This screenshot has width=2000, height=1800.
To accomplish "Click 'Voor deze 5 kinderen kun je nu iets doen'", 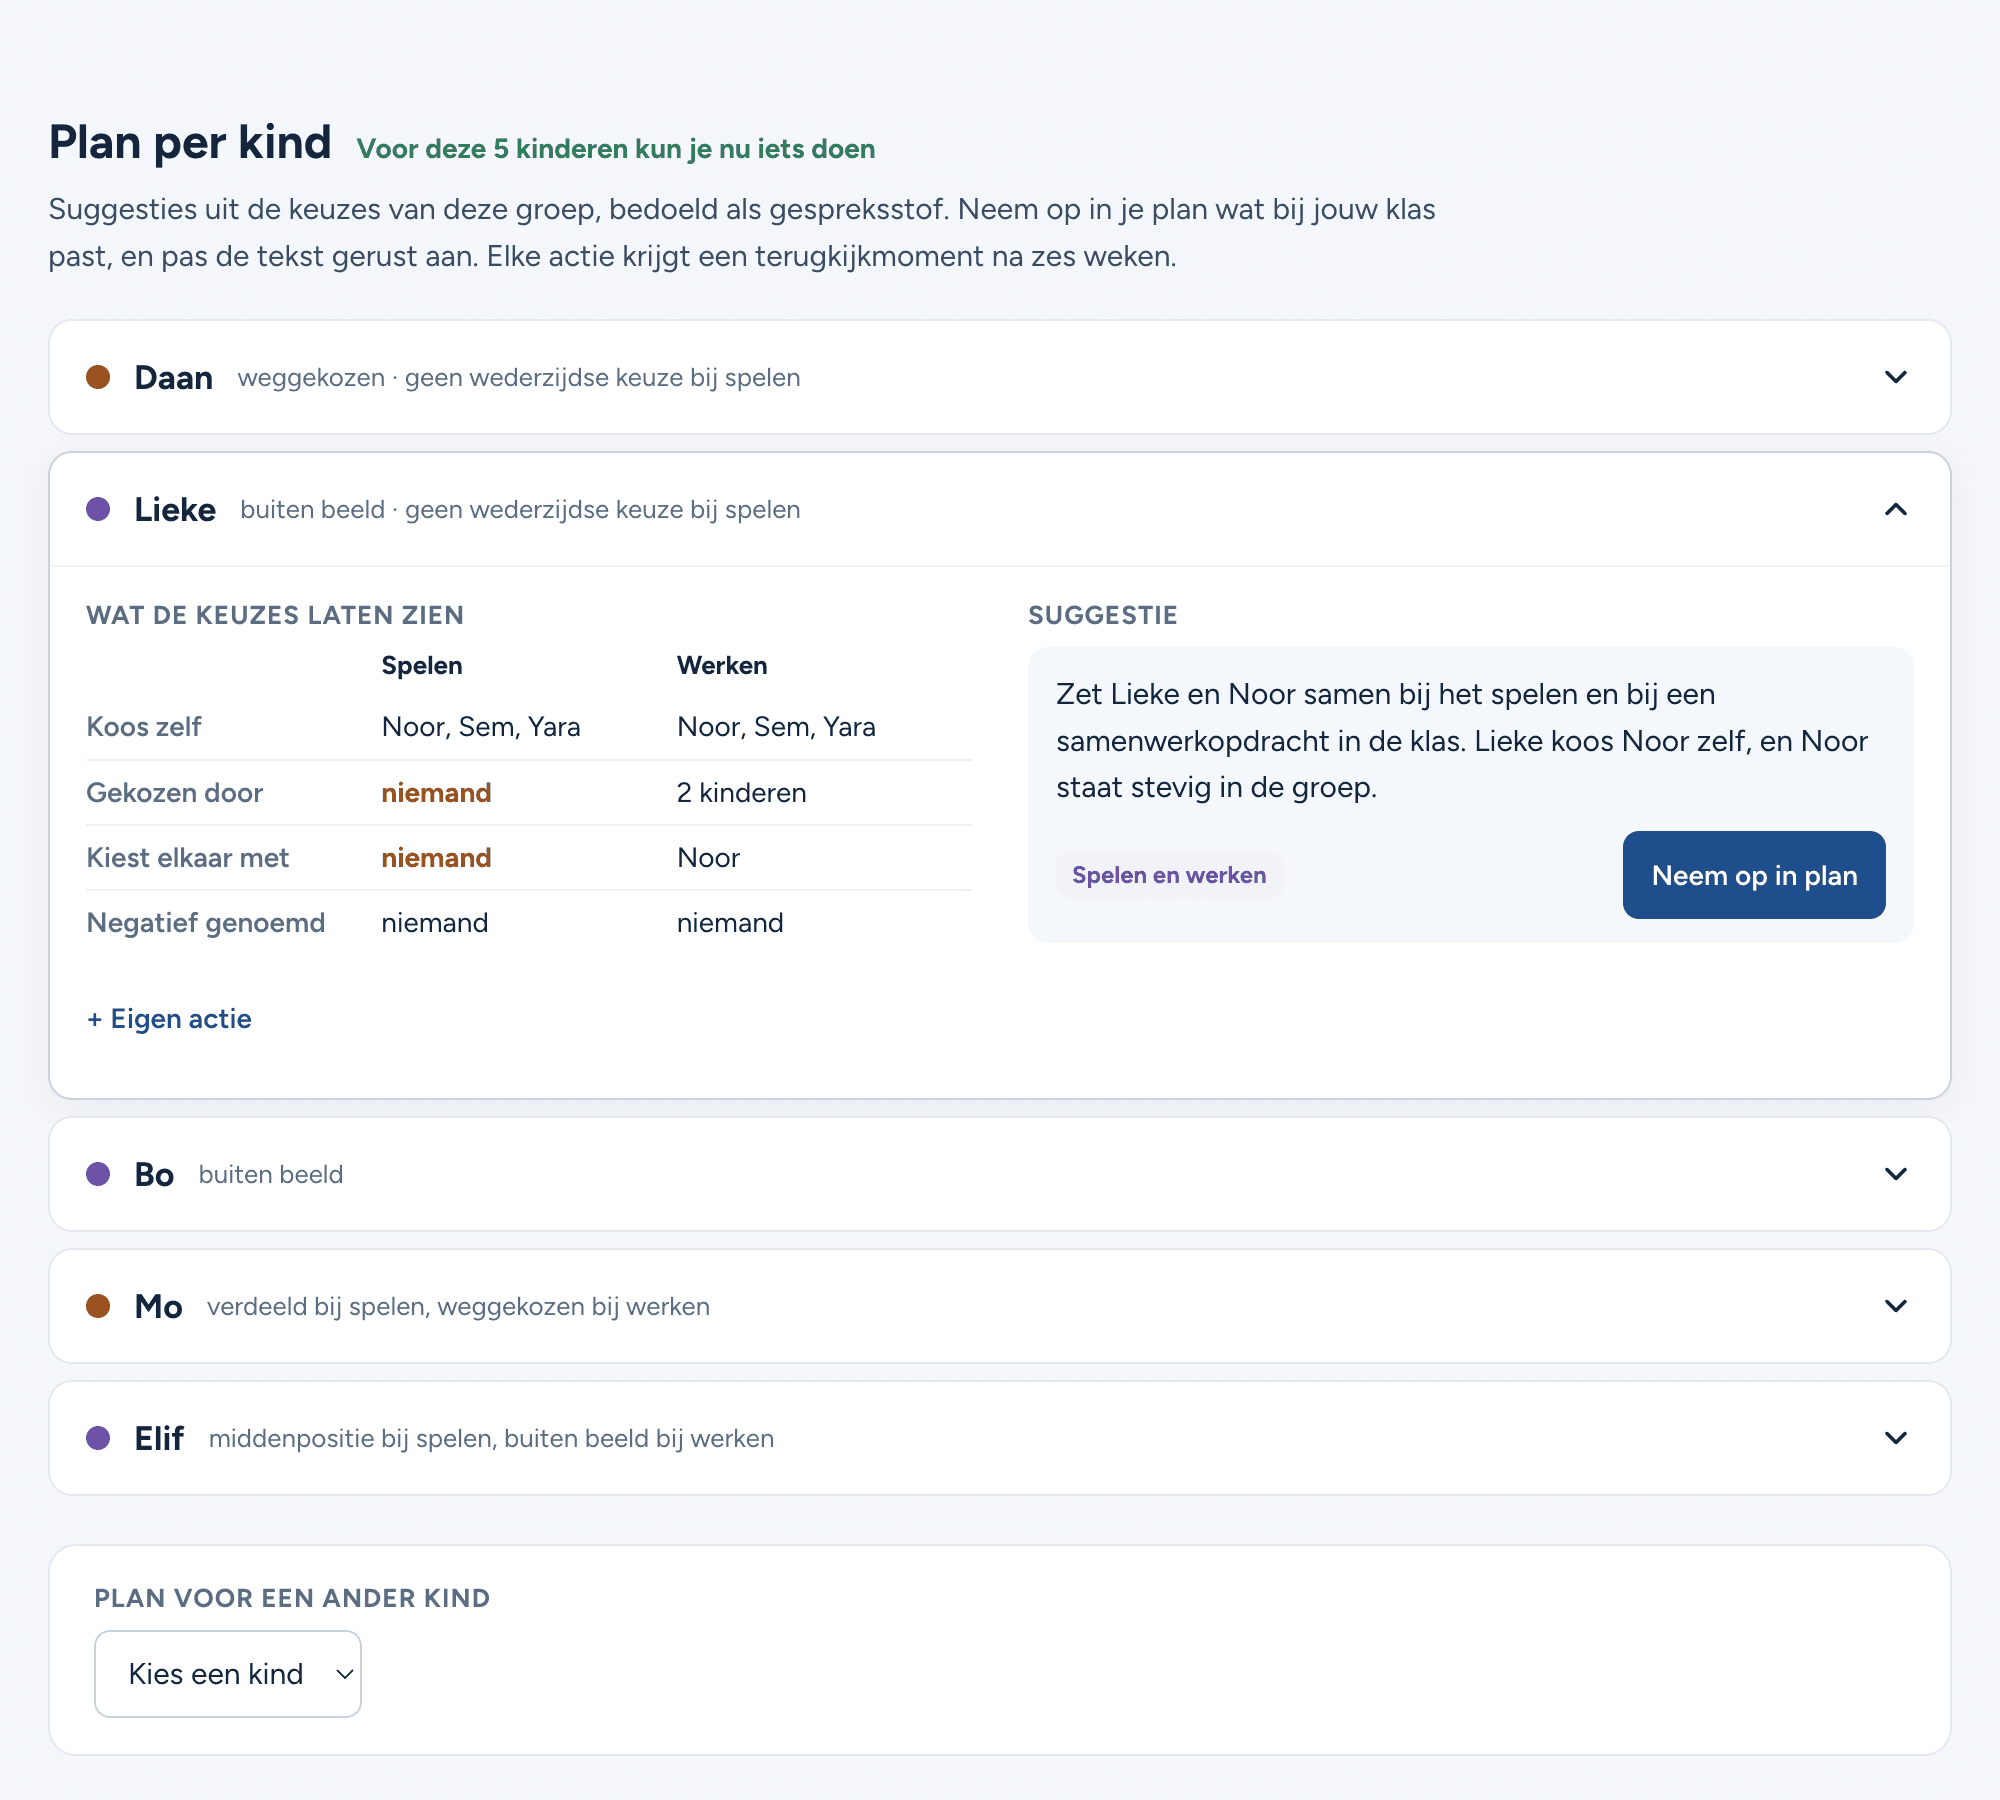I will [x=616, y=149].
